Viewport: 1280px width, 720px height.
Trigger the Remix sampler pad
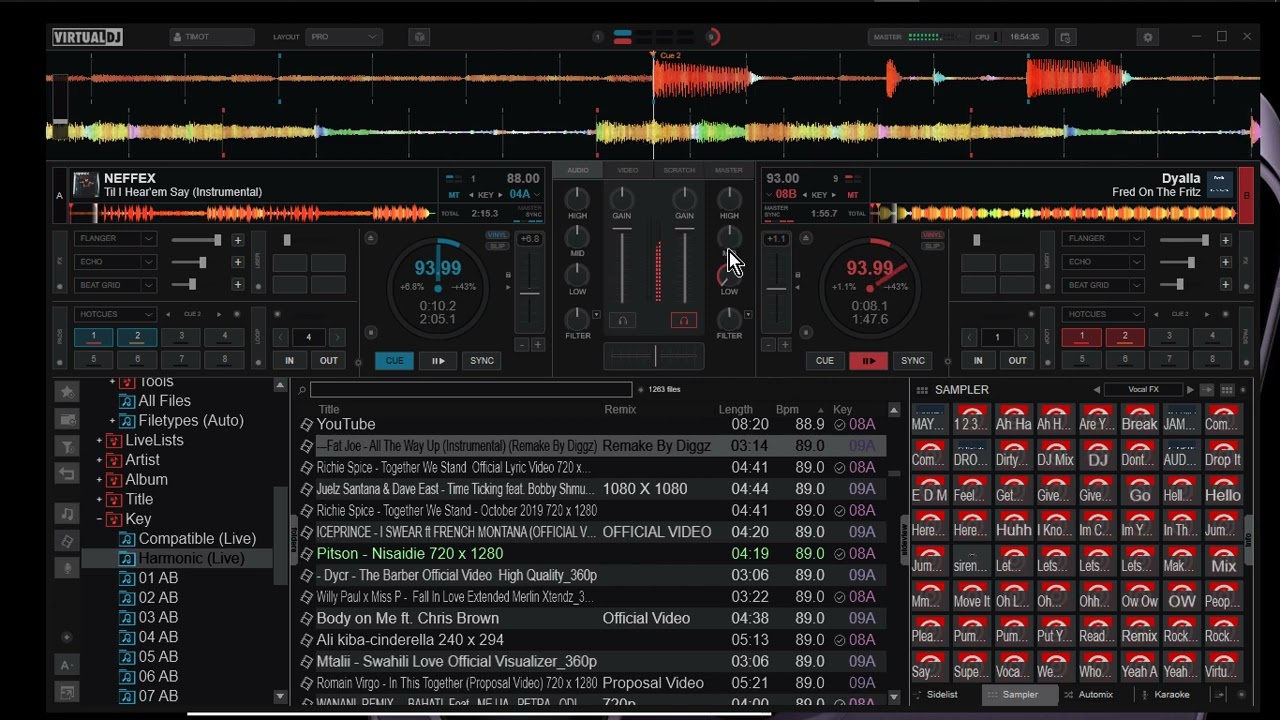(x=1139, y=629)
